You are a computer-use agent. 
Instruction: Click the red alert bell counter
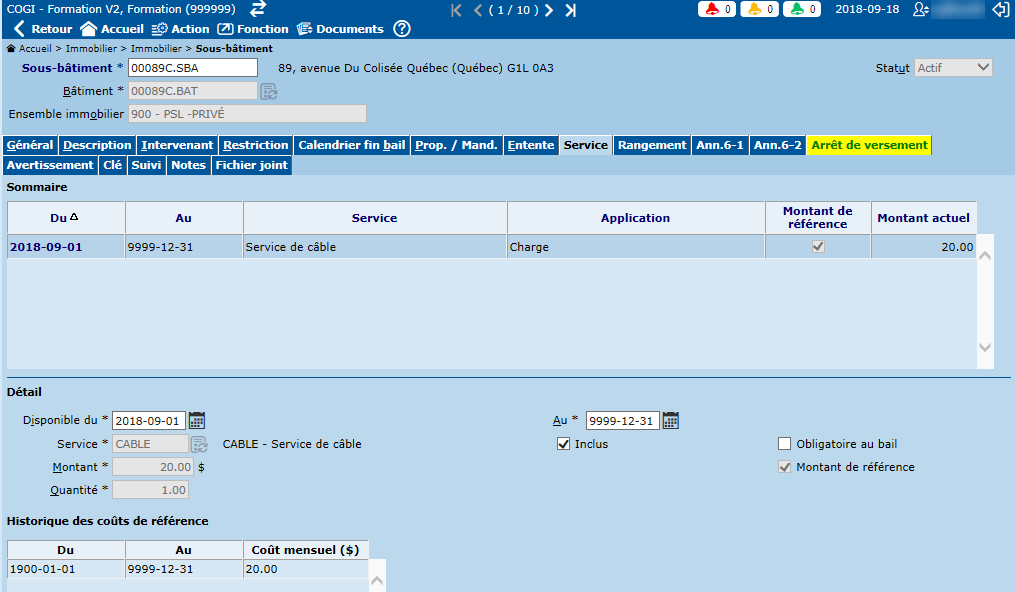point(717,10)
